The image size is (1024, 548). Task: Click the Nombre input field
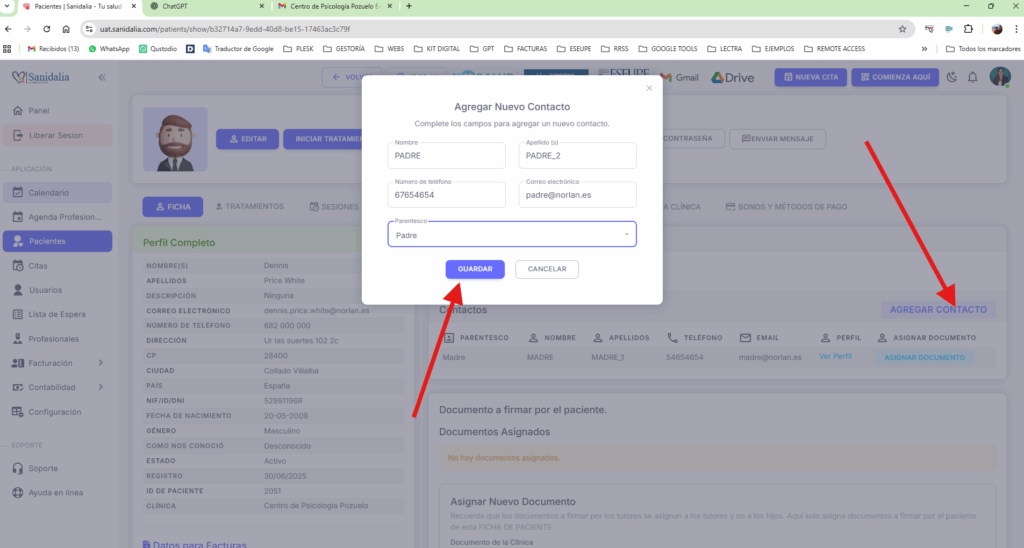(446, 156)
